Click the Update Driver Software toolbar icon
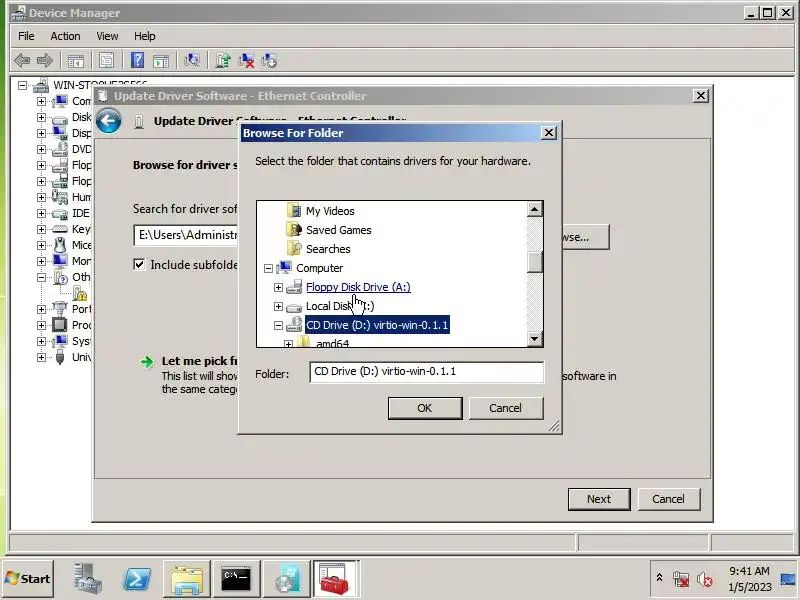This screenshot has width=800, height=600. [x=223, y=61]
